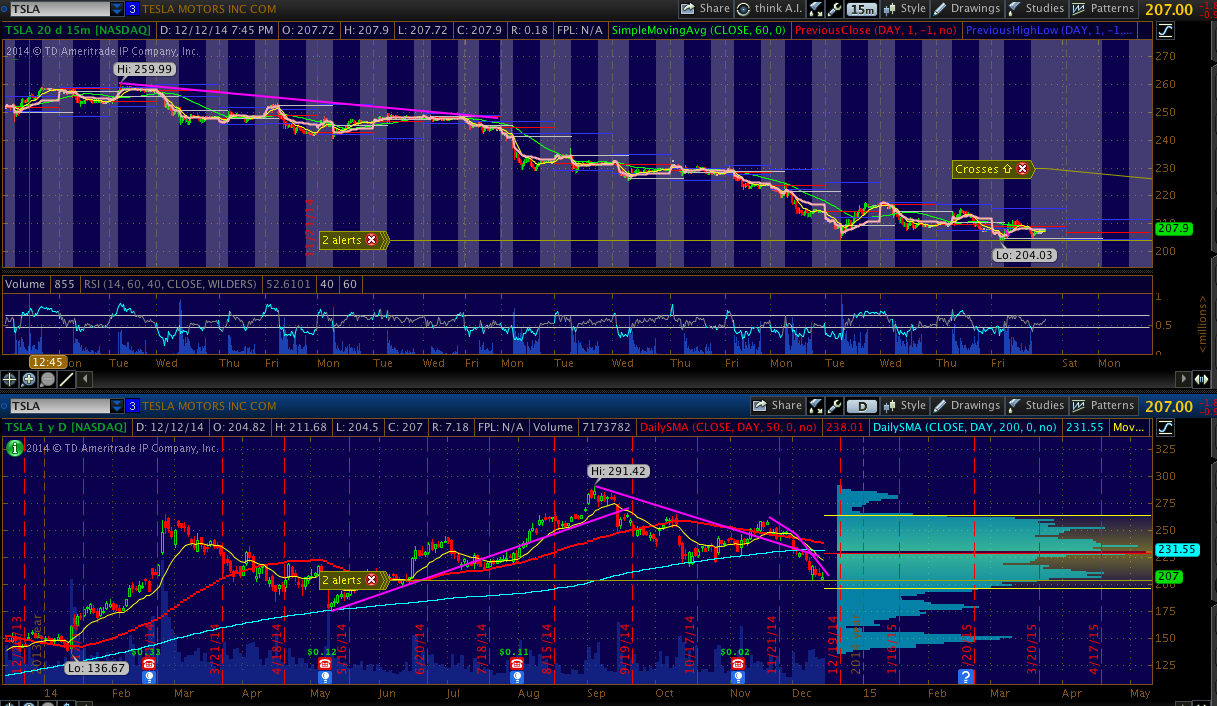The width and height of the screenshot is (1217, 706).
Task: Toggle the D daily aggregation button
Action: tap(860, 406)
